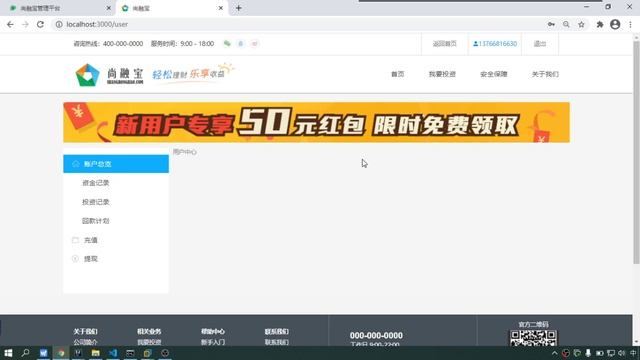This screenshot has height=360, width=640.
Task: Click the localhost:3000/user address bar
Action: (298, 24)
